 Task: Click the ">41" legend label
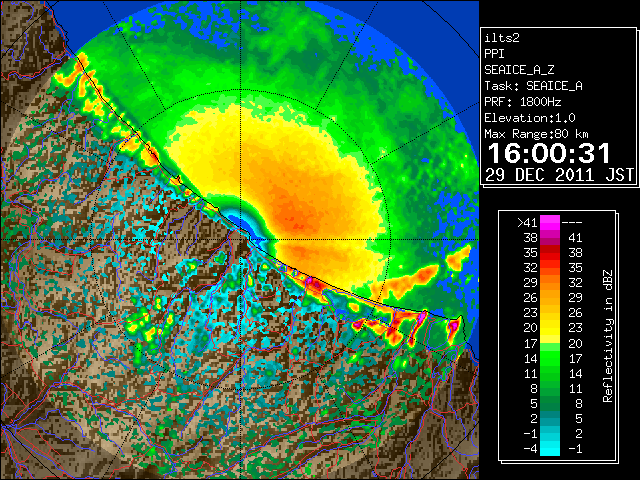pyautogui.click(x=527, y=223)
